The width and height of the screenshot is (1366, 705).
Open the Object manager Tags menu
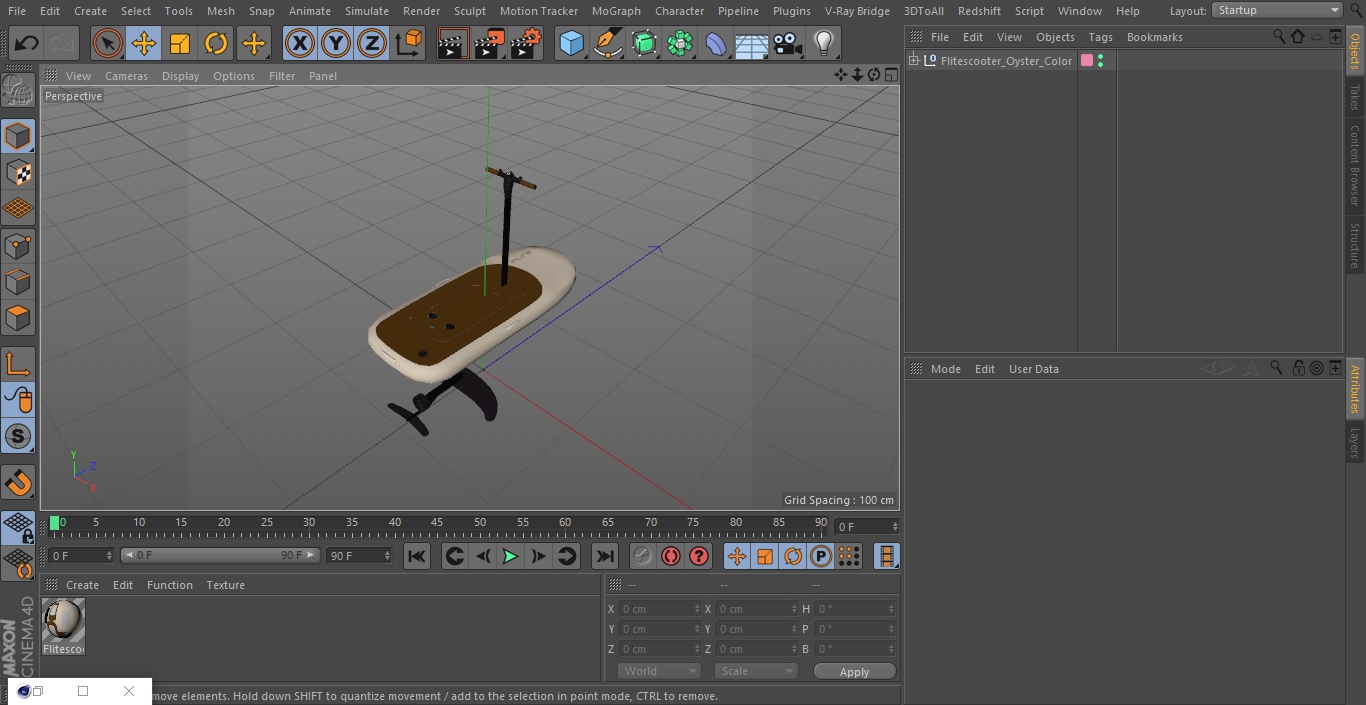click(1100, 37)
